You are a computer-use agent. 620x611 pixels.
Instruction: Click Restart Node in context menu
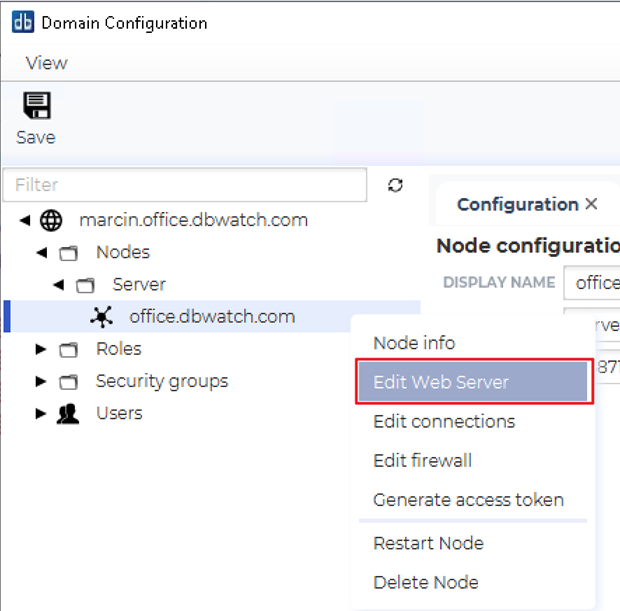point(428,544)
